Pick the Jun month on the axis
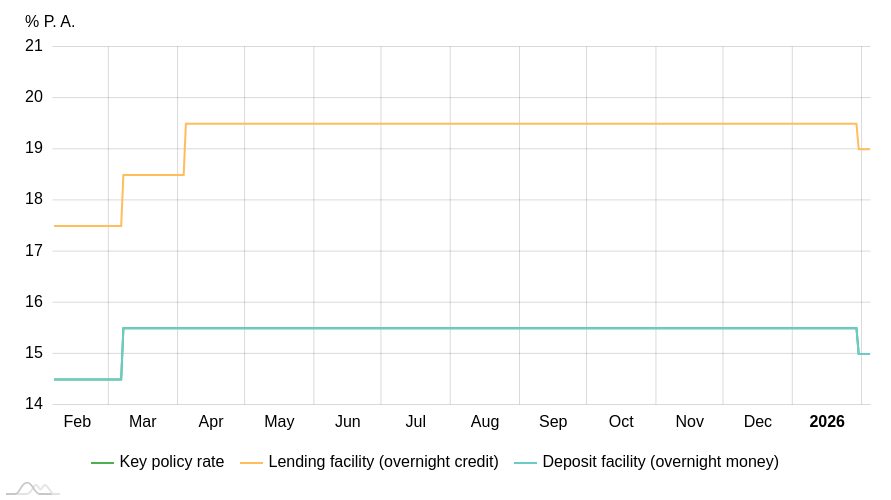Viewport: 891px width, 500px height. (348, 422)
